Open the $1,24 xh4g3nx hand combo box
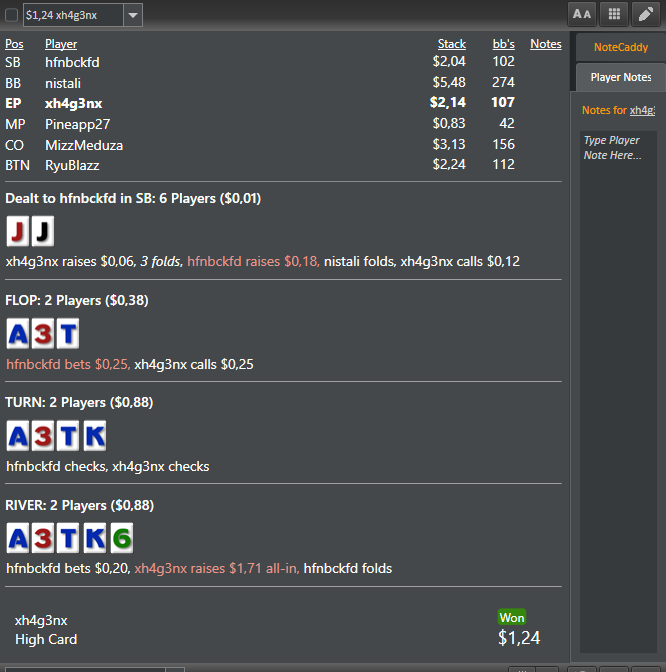Image resolution: width=666 pixels, height=672 pixels. pyautogui.click(x=83, y=15)
